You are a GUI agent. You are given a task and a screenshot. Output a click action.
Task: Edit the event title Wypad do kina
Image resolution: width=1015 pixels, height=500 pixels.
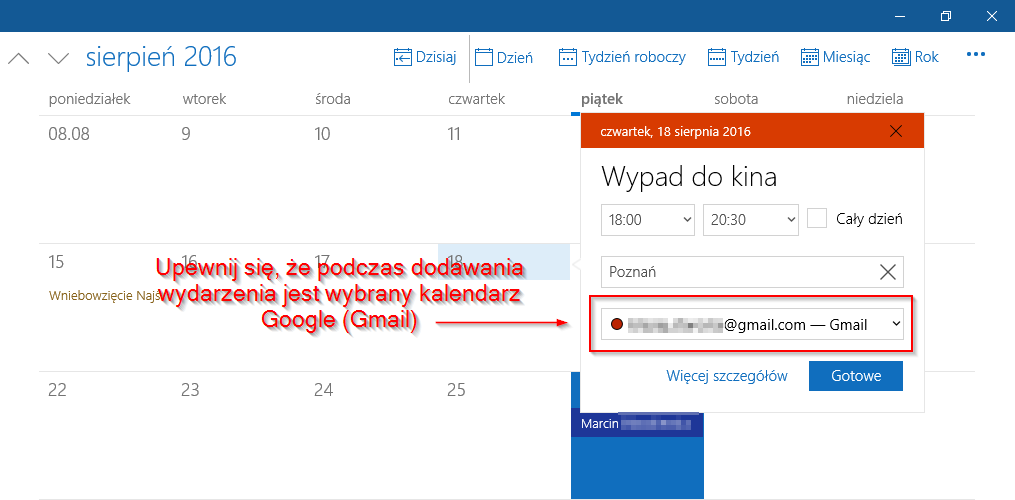click(689, 177)
